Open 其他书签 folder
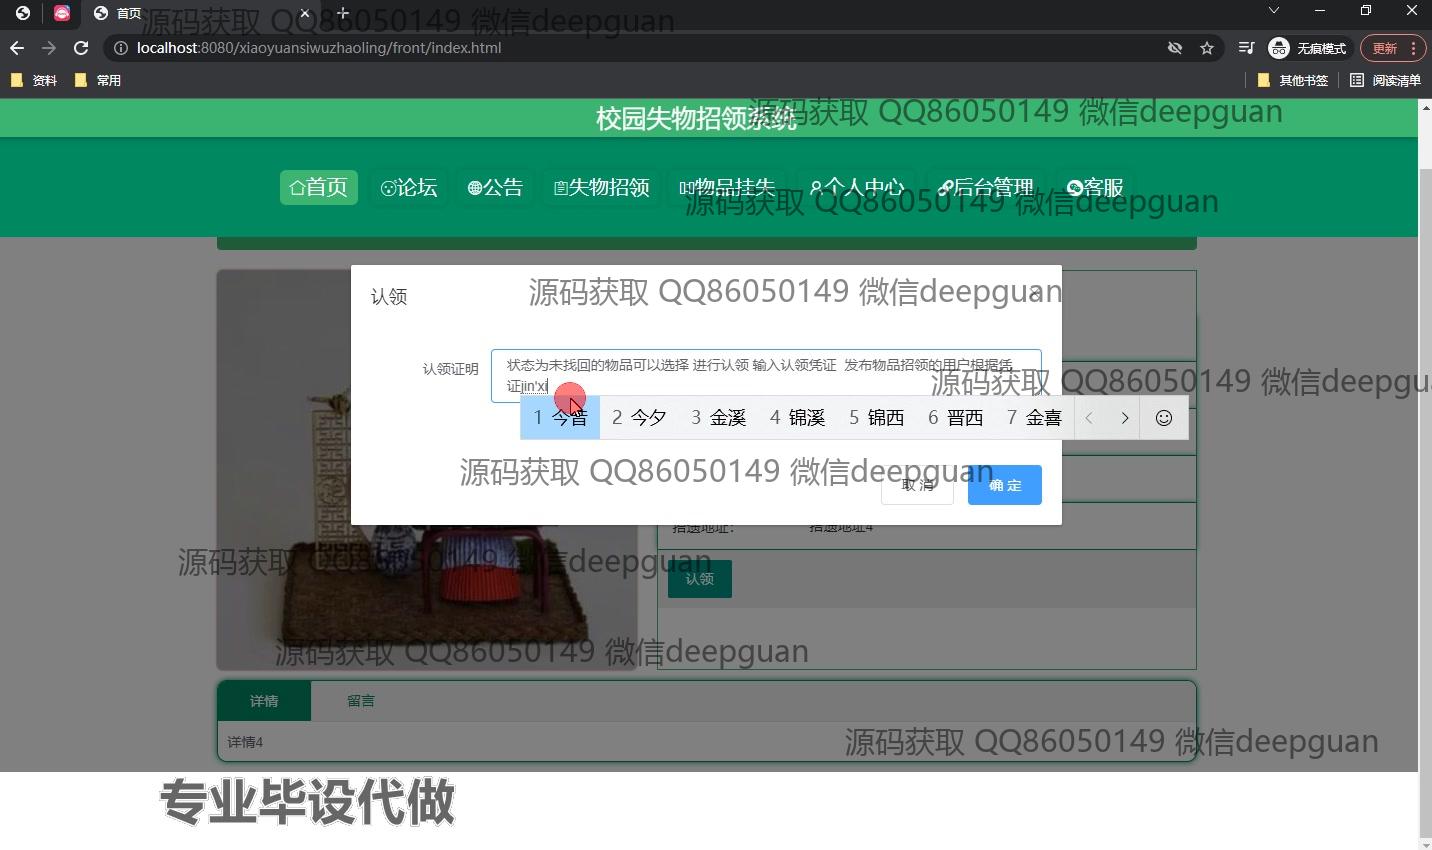 pyautogui.click(x=1293, y=80)
